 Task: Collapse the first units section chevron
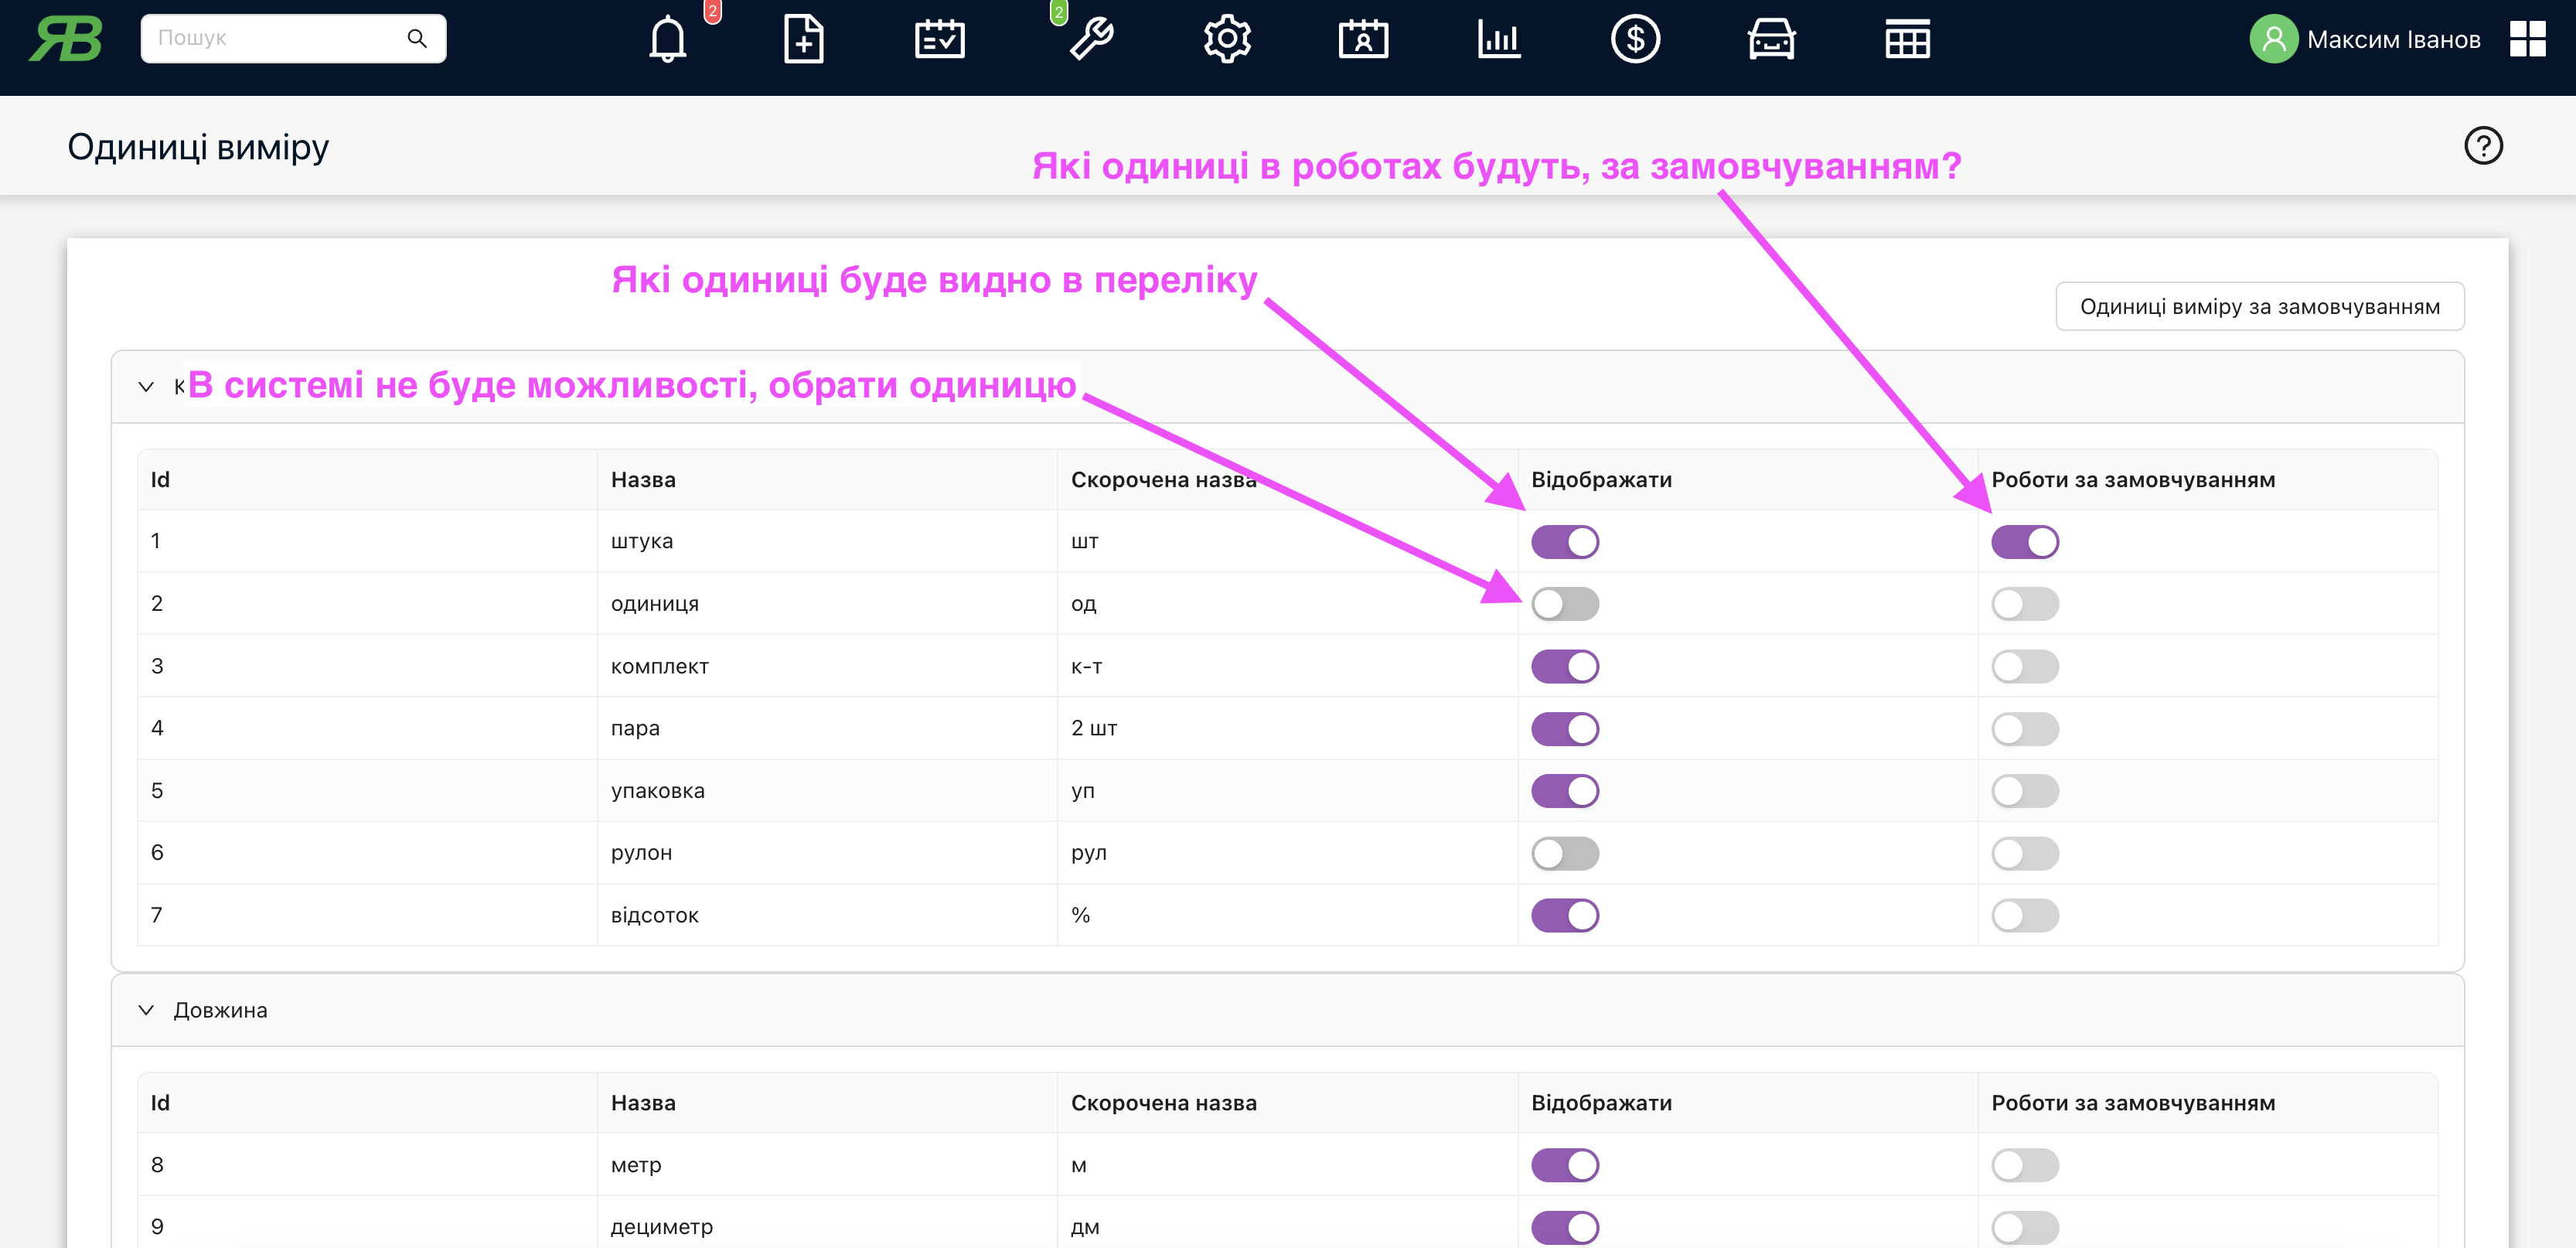tap(146, 386)
